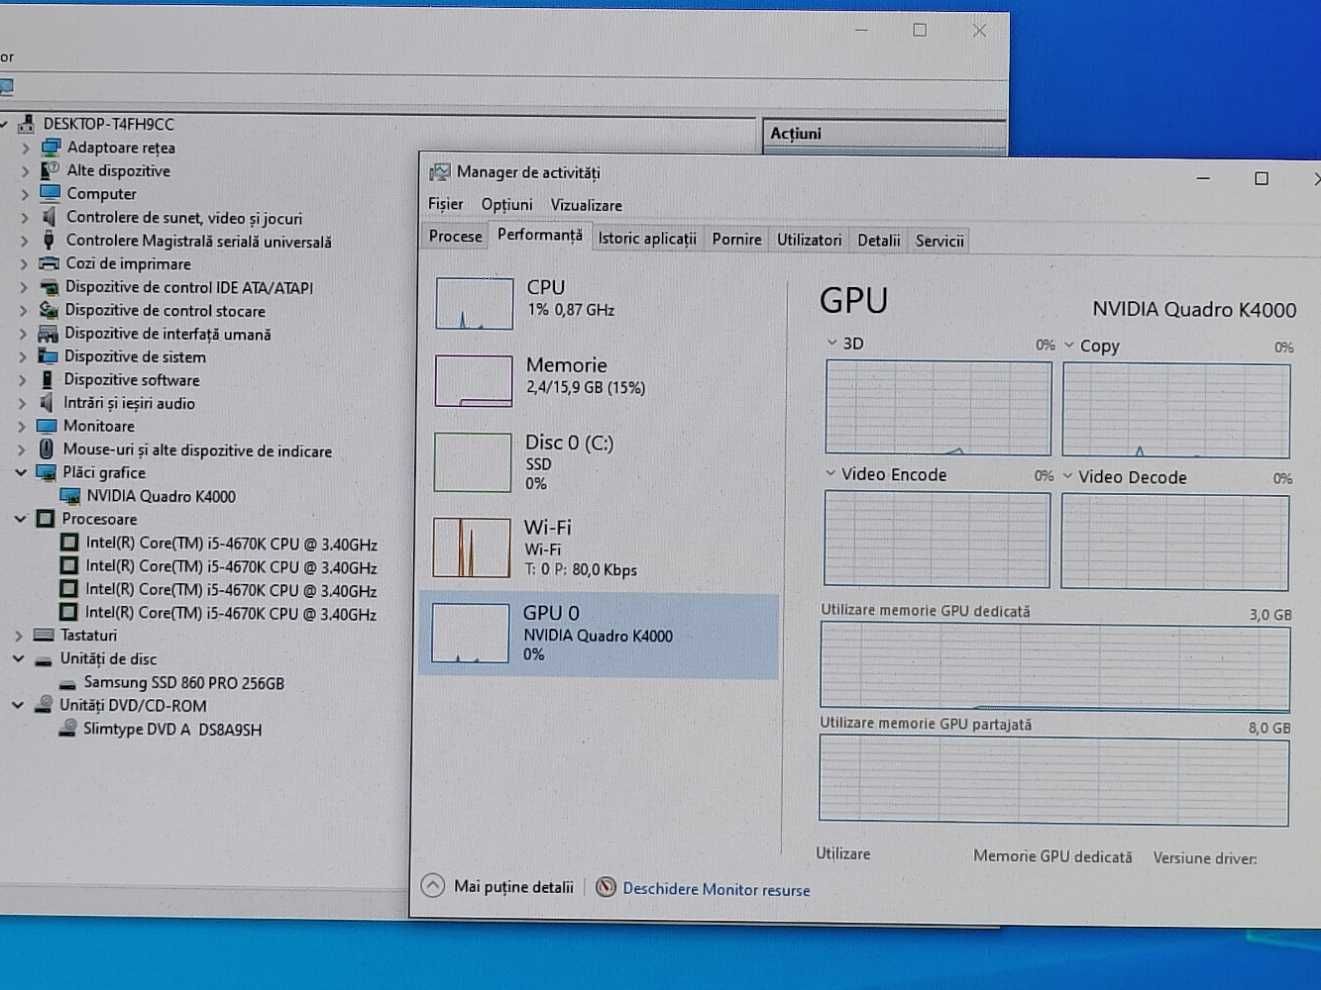Open the Copy graph engine dropdown
This screenshot has height=990, width=1321.
pyautogui.click(x=1069, y=345)
